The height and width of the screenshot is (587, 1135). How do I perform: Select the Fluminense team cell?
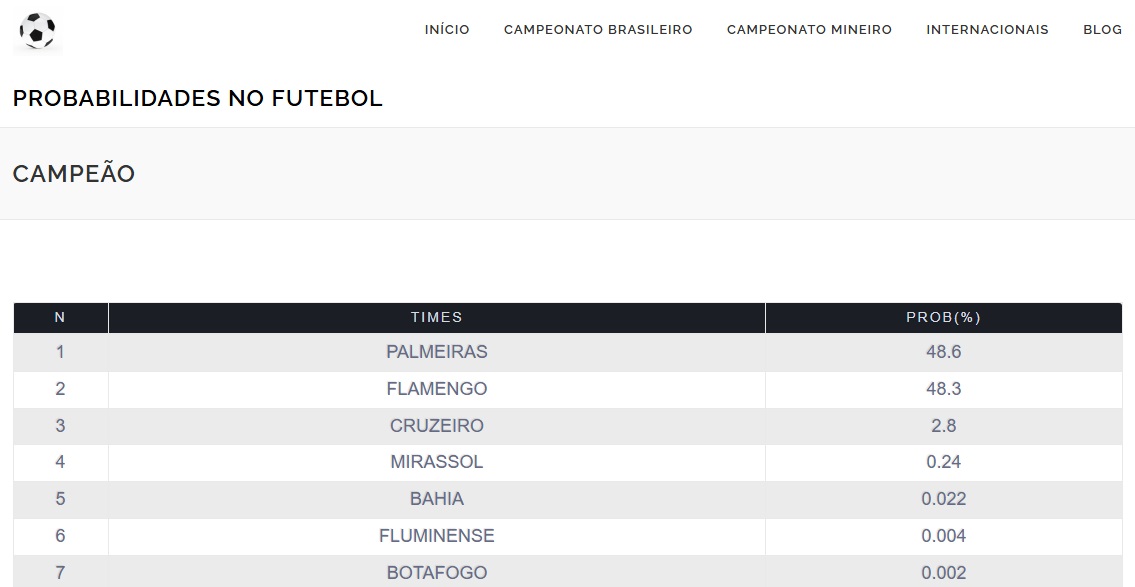point(436,536)
